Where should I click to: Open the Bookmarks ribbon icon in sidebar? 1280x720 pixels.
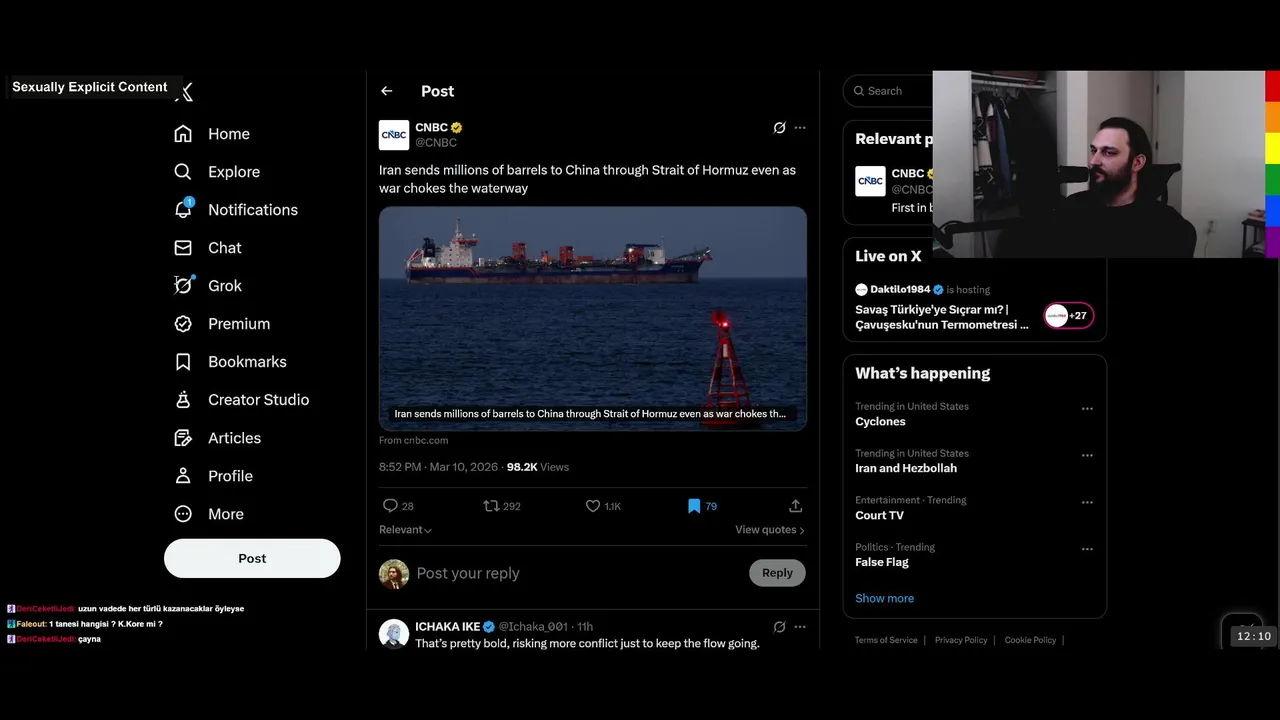183,362
